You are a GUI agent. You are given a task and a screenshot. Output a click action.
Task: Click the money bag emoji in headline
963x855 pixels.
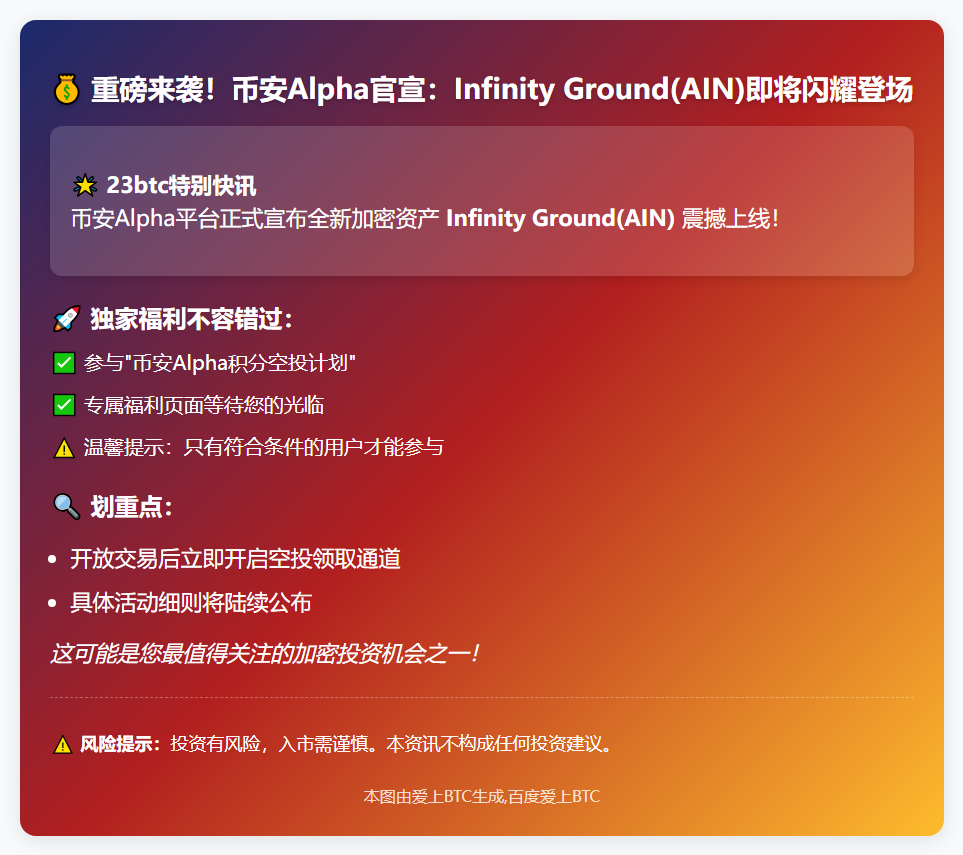[x=66, y=90]
